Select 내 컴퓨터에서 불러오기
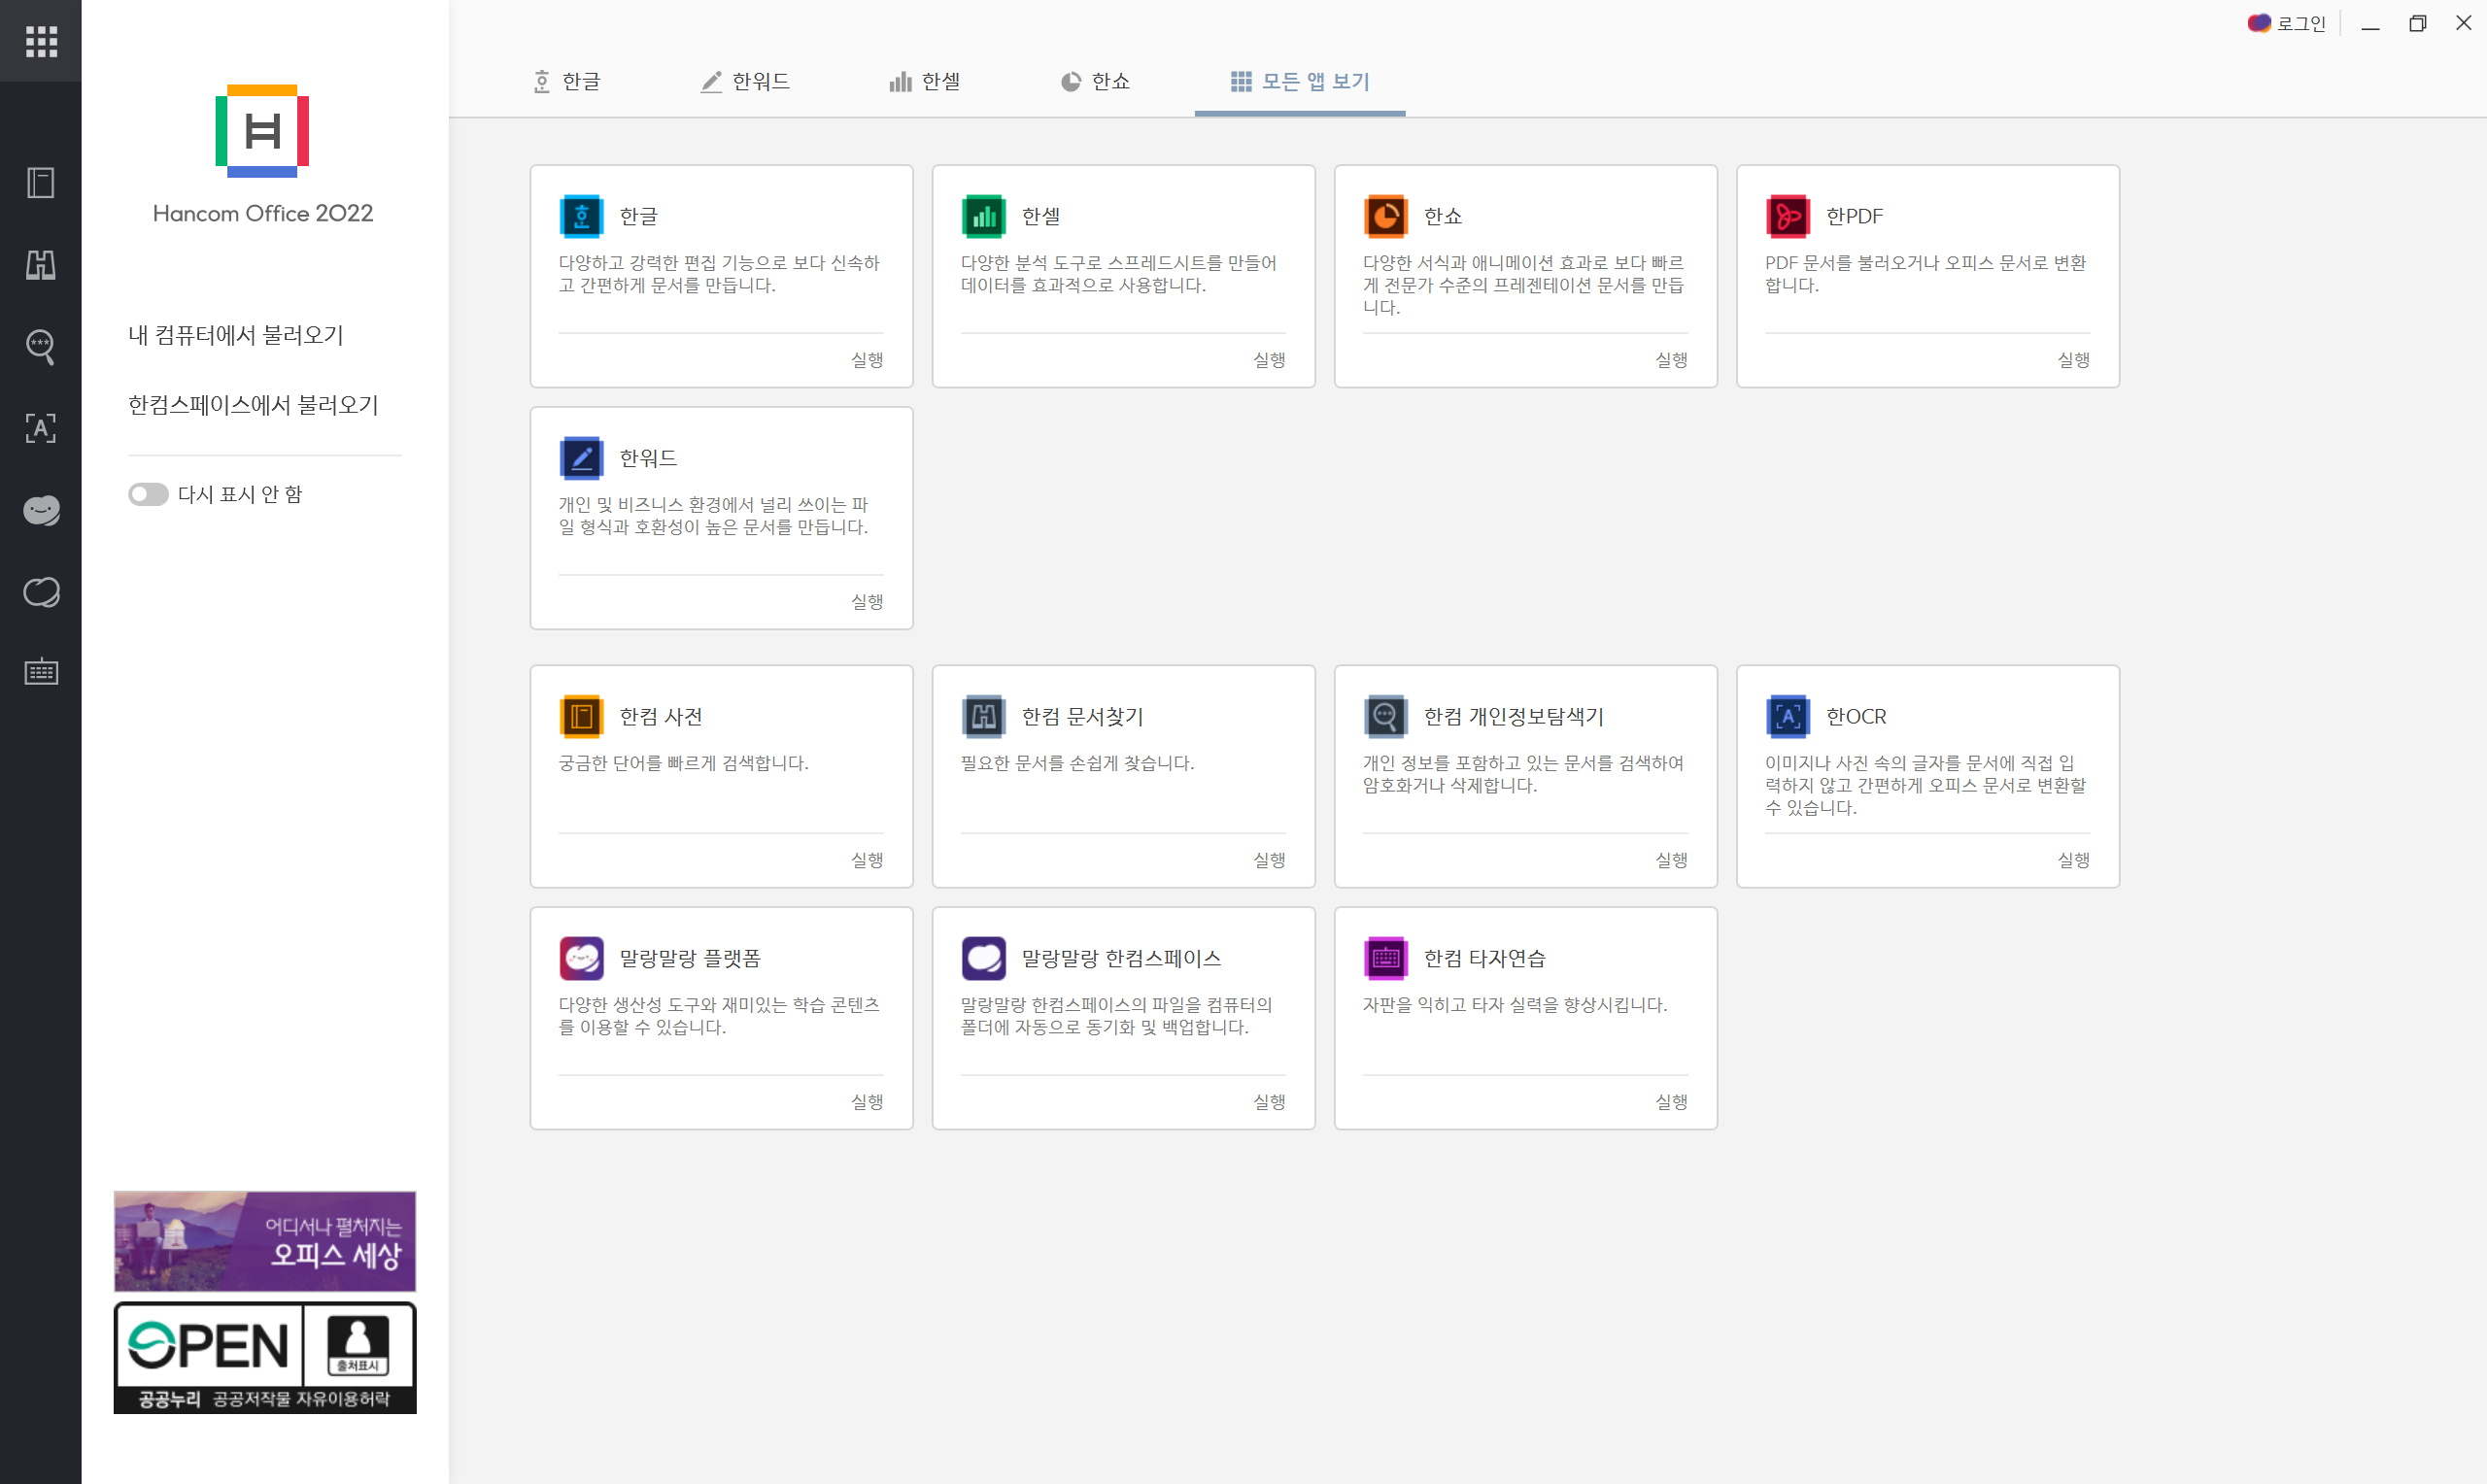Image resolution: width=2487 pixels, height=1484 pixels. [235, 335]
